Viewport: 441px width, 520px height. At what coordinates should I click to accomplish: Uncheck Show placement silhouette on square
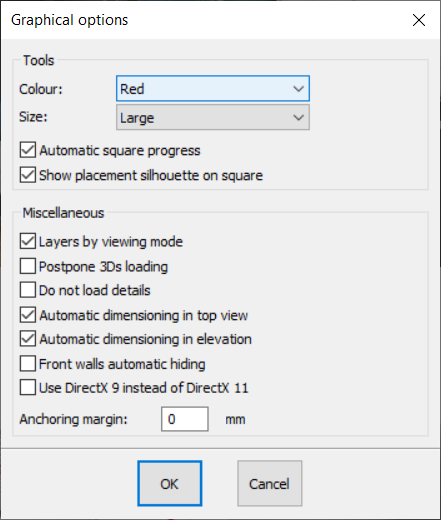click(x=28, y=175)
